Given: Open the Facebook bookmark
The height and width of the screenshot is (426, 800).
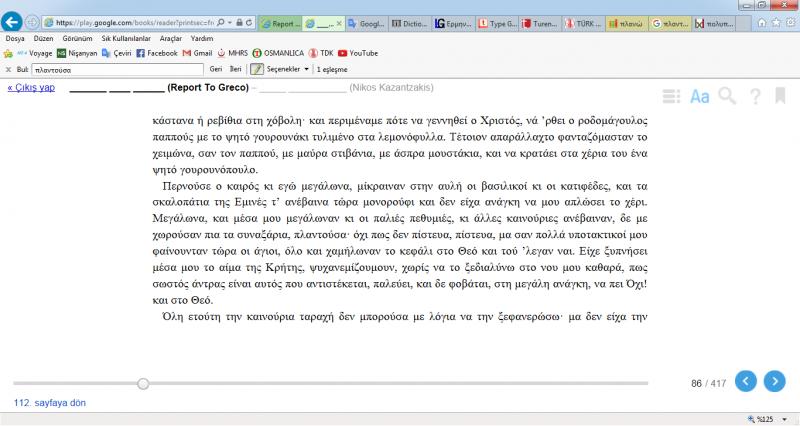Looking at the screenshot, I should (157, 53).
